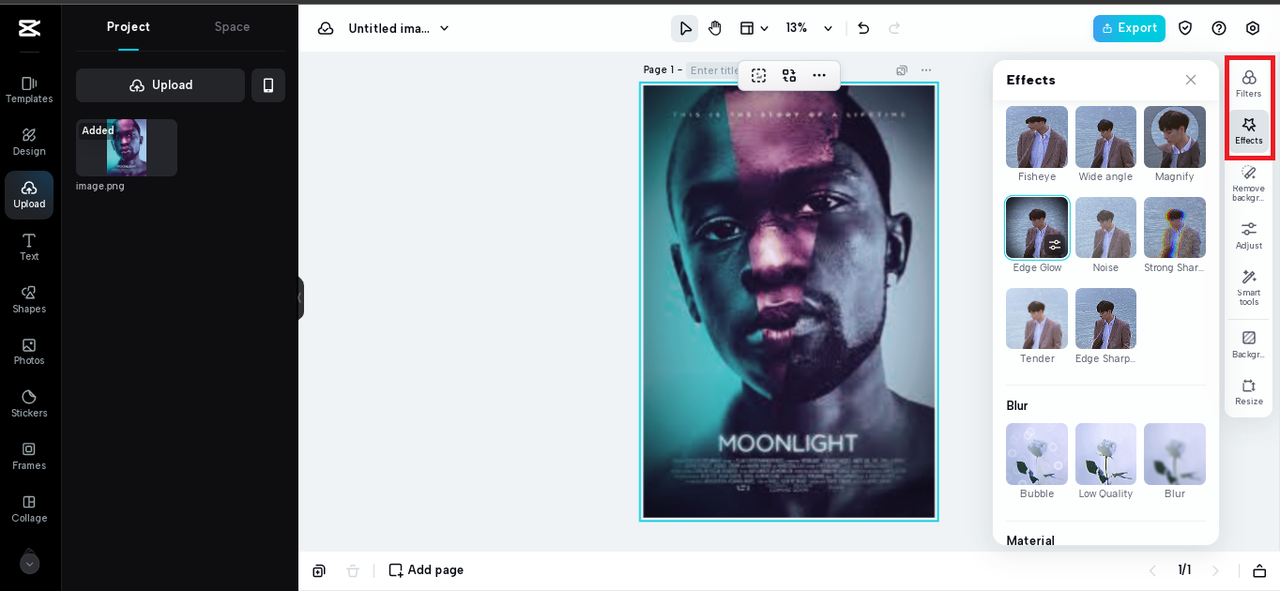Click the Add page button
1280x591 pixels.
point(426,570)
